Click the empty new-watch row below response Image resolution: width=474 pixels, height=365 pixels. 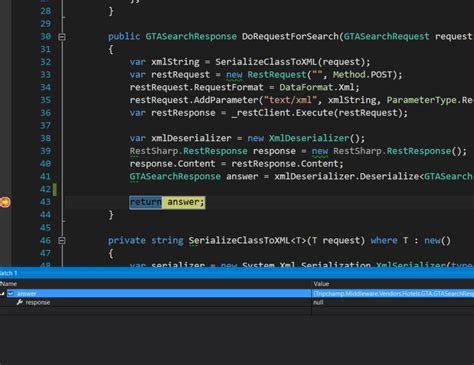point(237,311)
